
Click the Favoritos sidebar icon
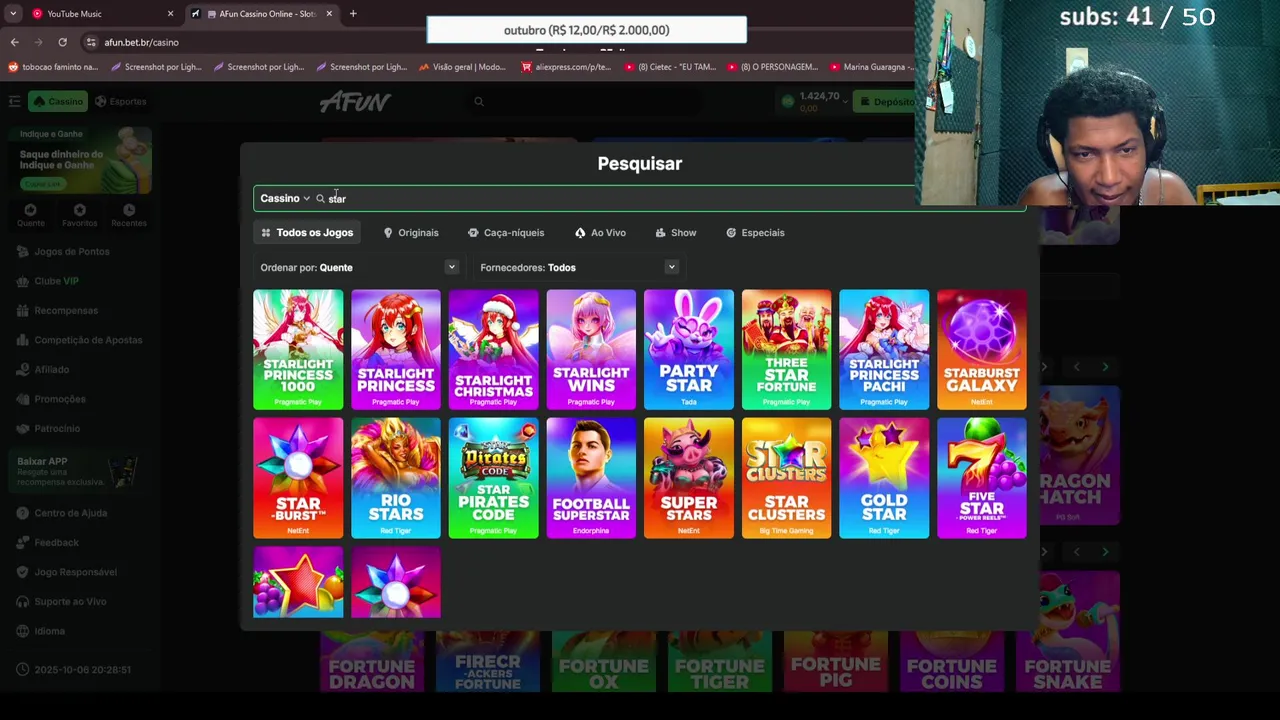coord(80,215)
